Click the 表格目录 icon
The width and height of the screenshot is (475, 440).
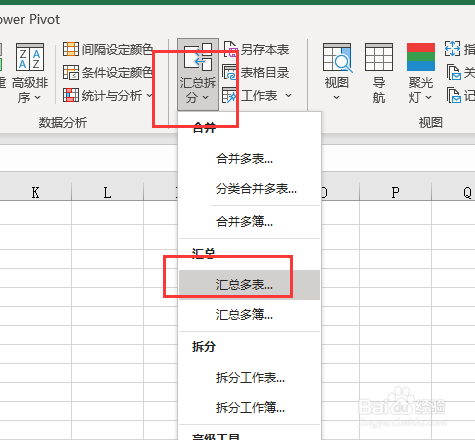229,72
